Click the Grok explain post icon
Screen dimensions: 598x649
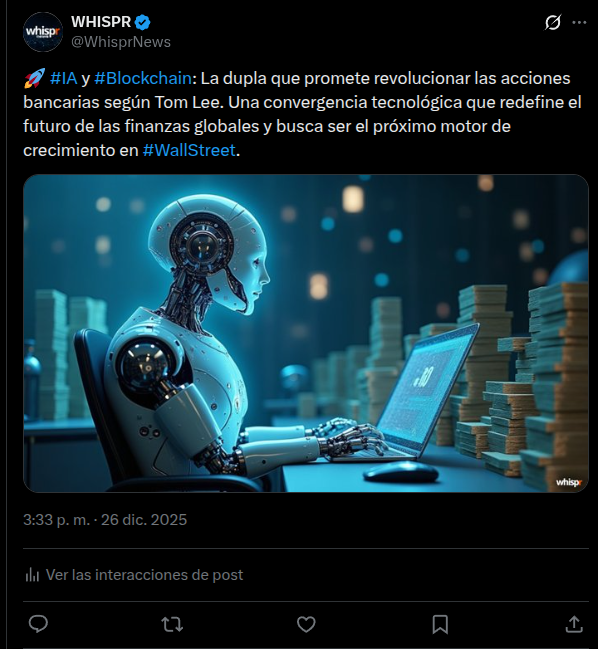[552, 22]
